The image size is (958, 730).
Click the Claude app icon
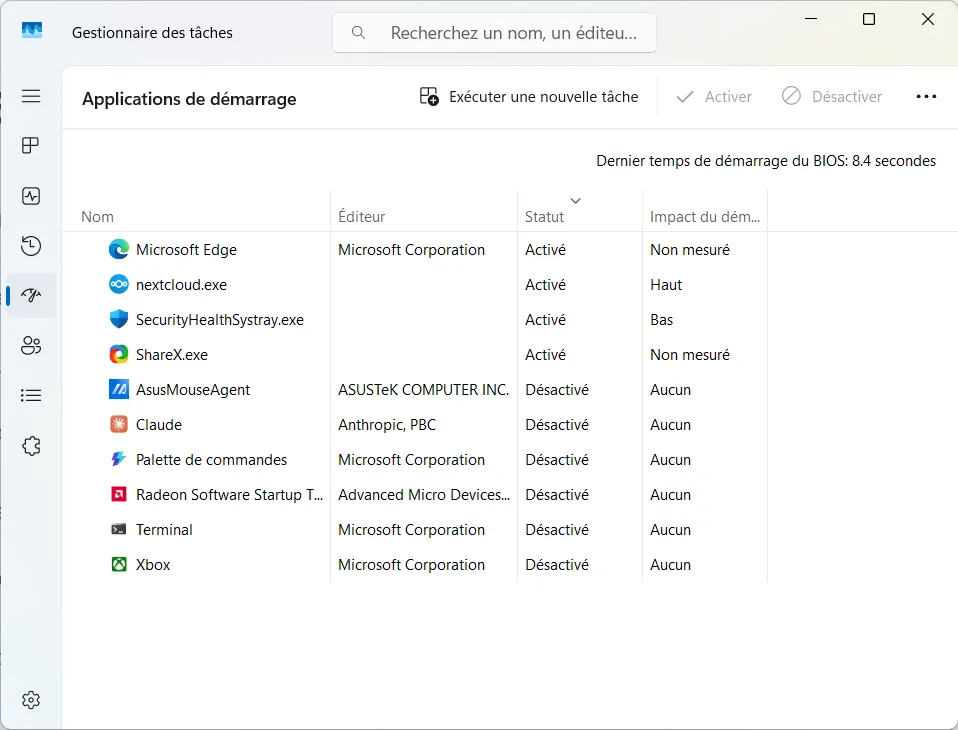click(x=119, y=424)
